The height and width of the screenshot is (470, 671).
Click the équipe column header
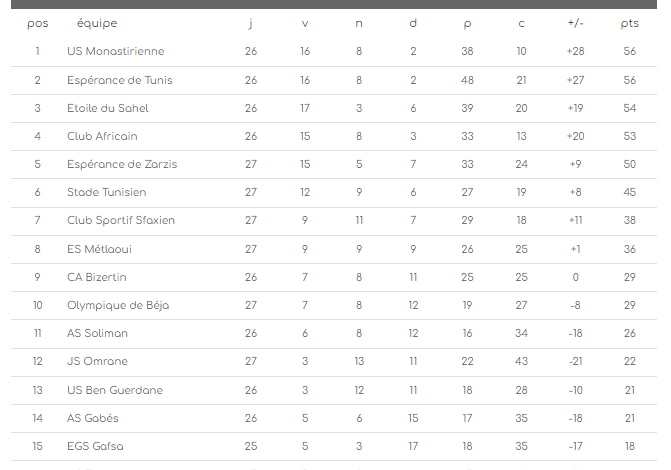click(x=96, y=23)
